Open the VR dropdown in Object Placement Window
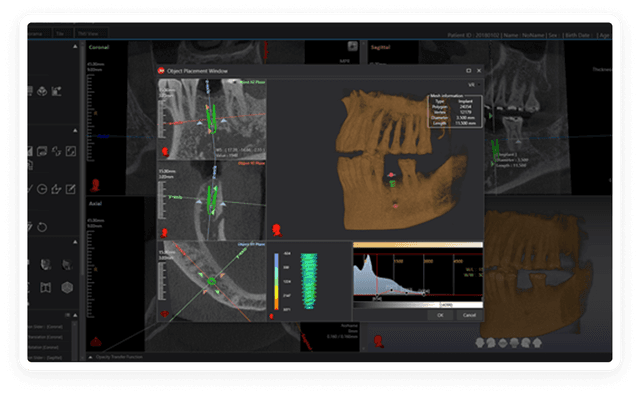The image size is (640, 395). (x=473, y=84)
